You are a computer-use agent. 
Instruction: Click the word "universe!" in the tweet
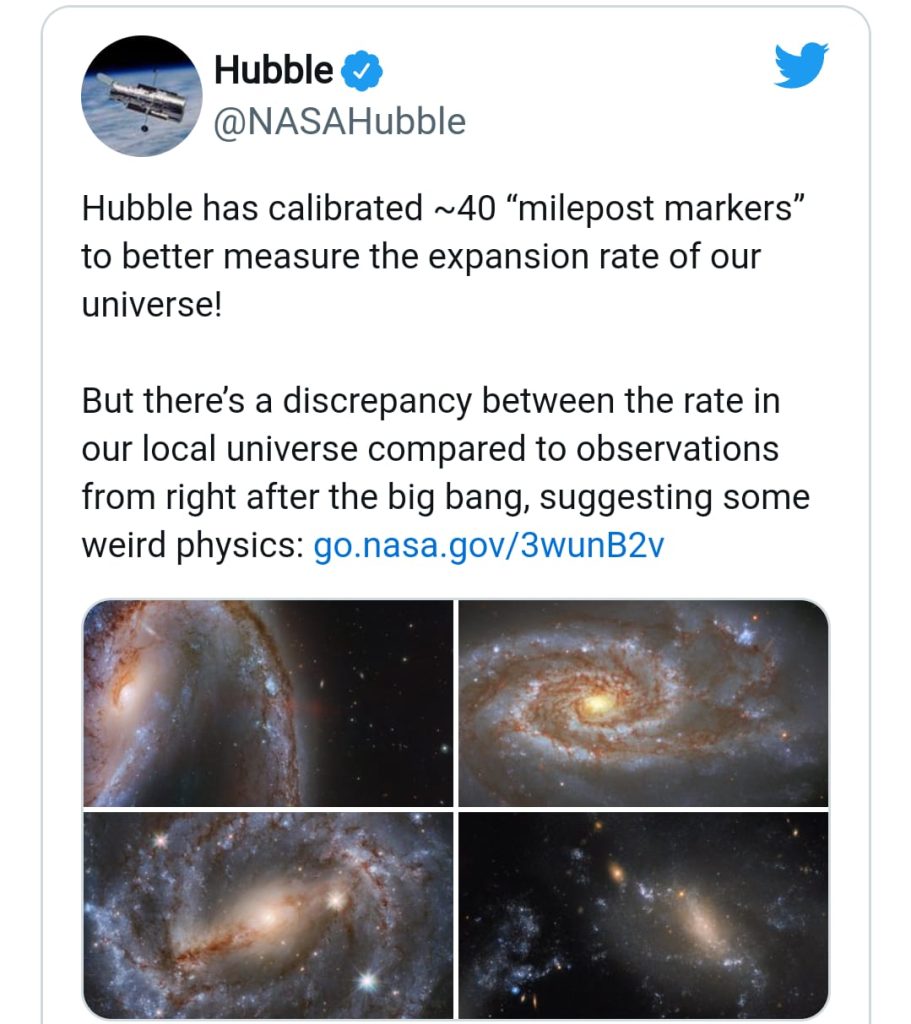click(x=150, y=304)
